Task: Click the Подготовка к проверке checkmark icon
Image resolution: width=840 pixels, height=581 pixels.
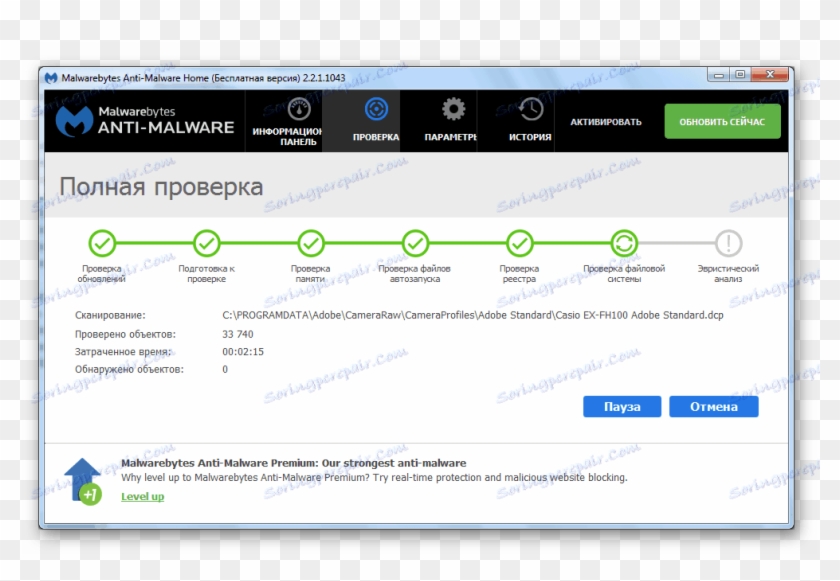Action: click(x=208, y=243)
